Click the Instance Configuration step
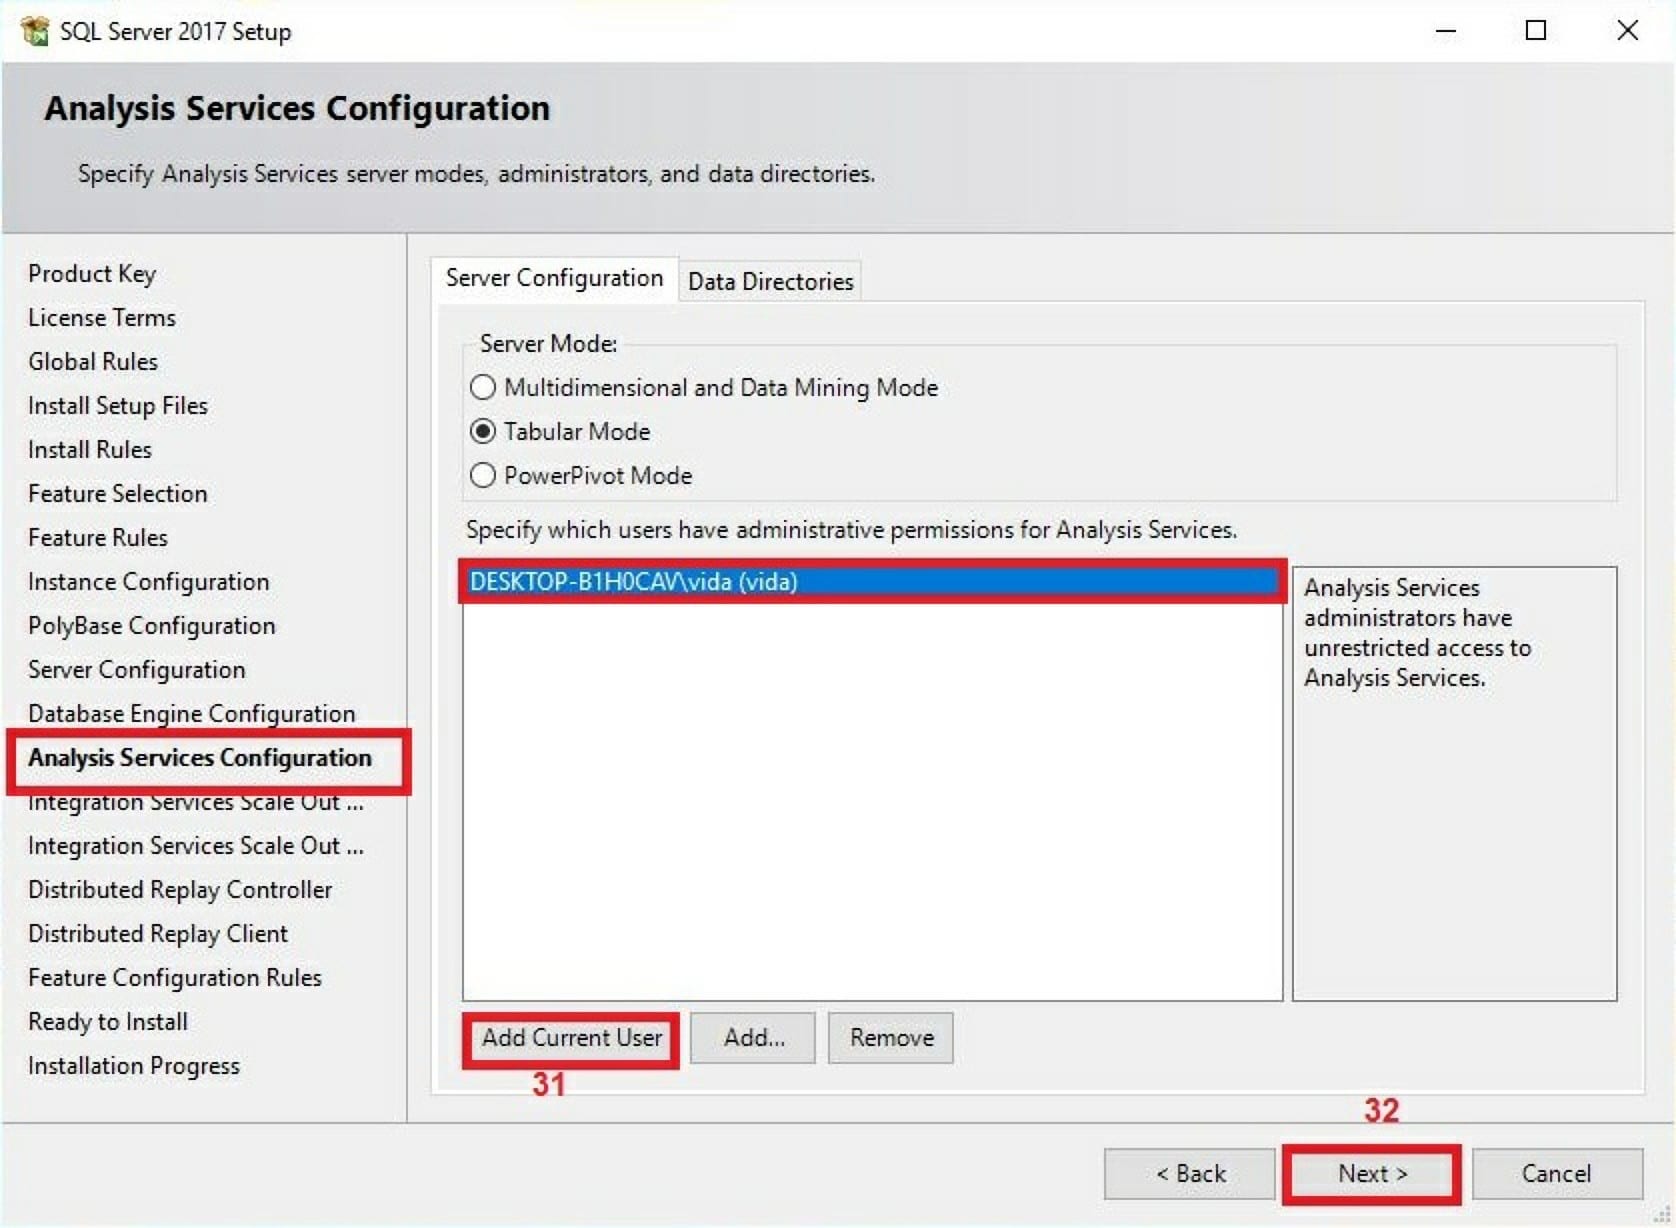The width and height of the screenshot is (1676, 1228). [149, 582]
